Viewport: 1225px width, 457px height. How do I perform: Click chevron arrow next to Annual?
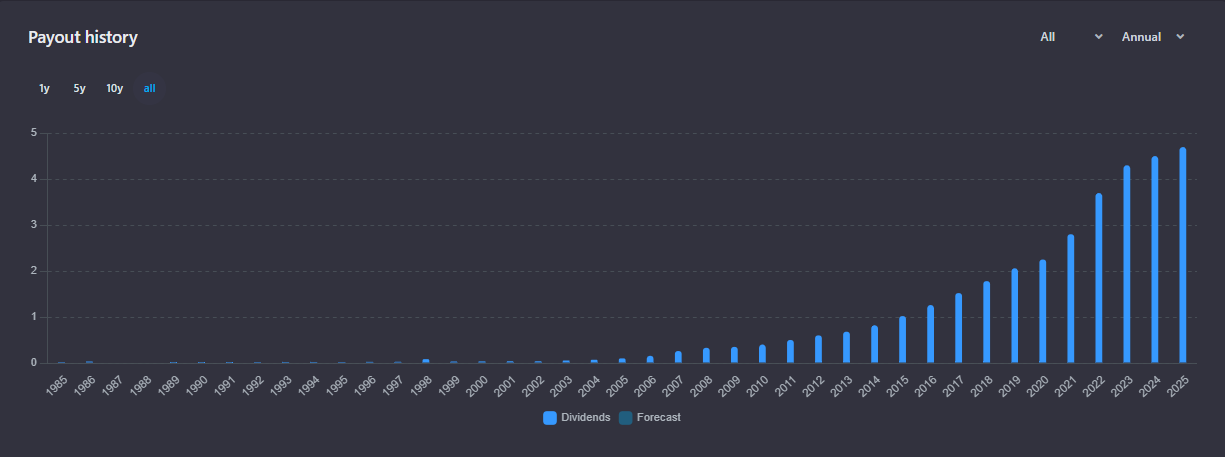click(x=1181, y=37)
